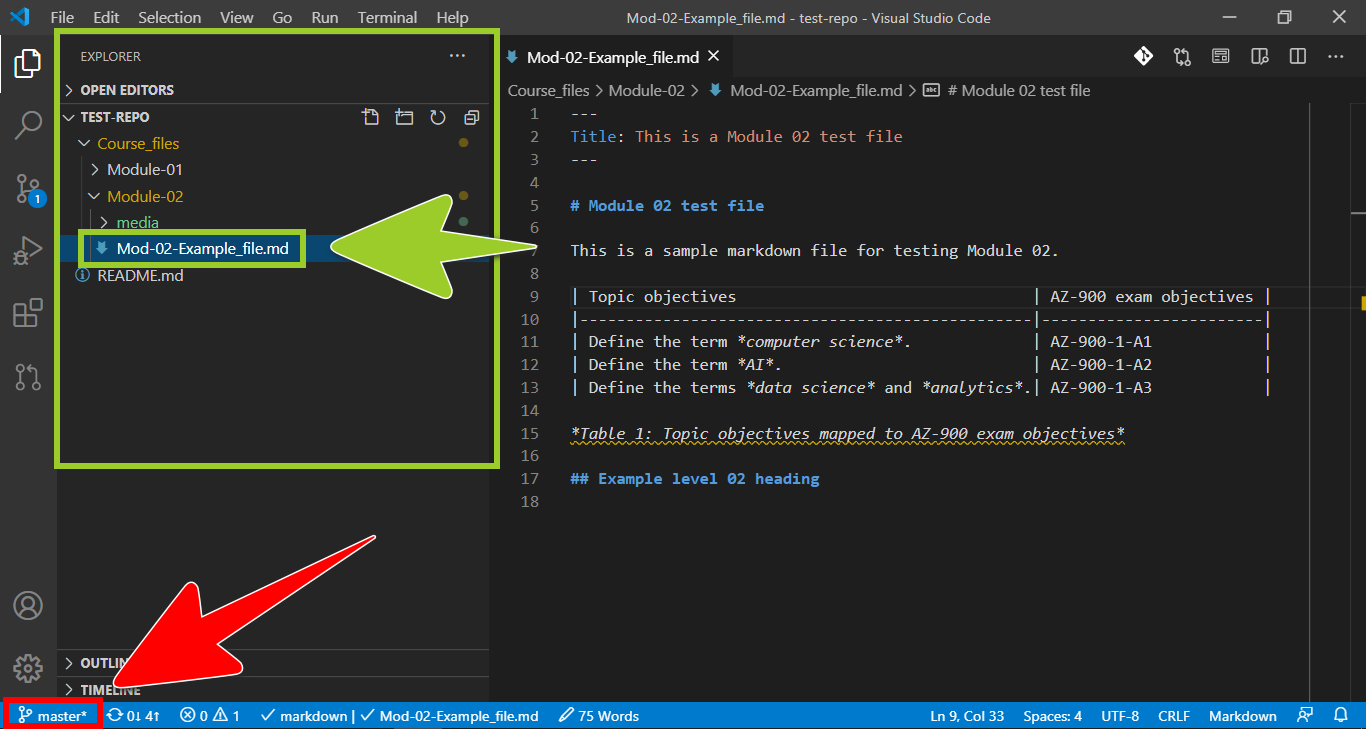Image resolution: width=1366 pixels, height=729 pixels.
Task: Click the feedback icon in status bar
Action: [x=1305, y=715]
